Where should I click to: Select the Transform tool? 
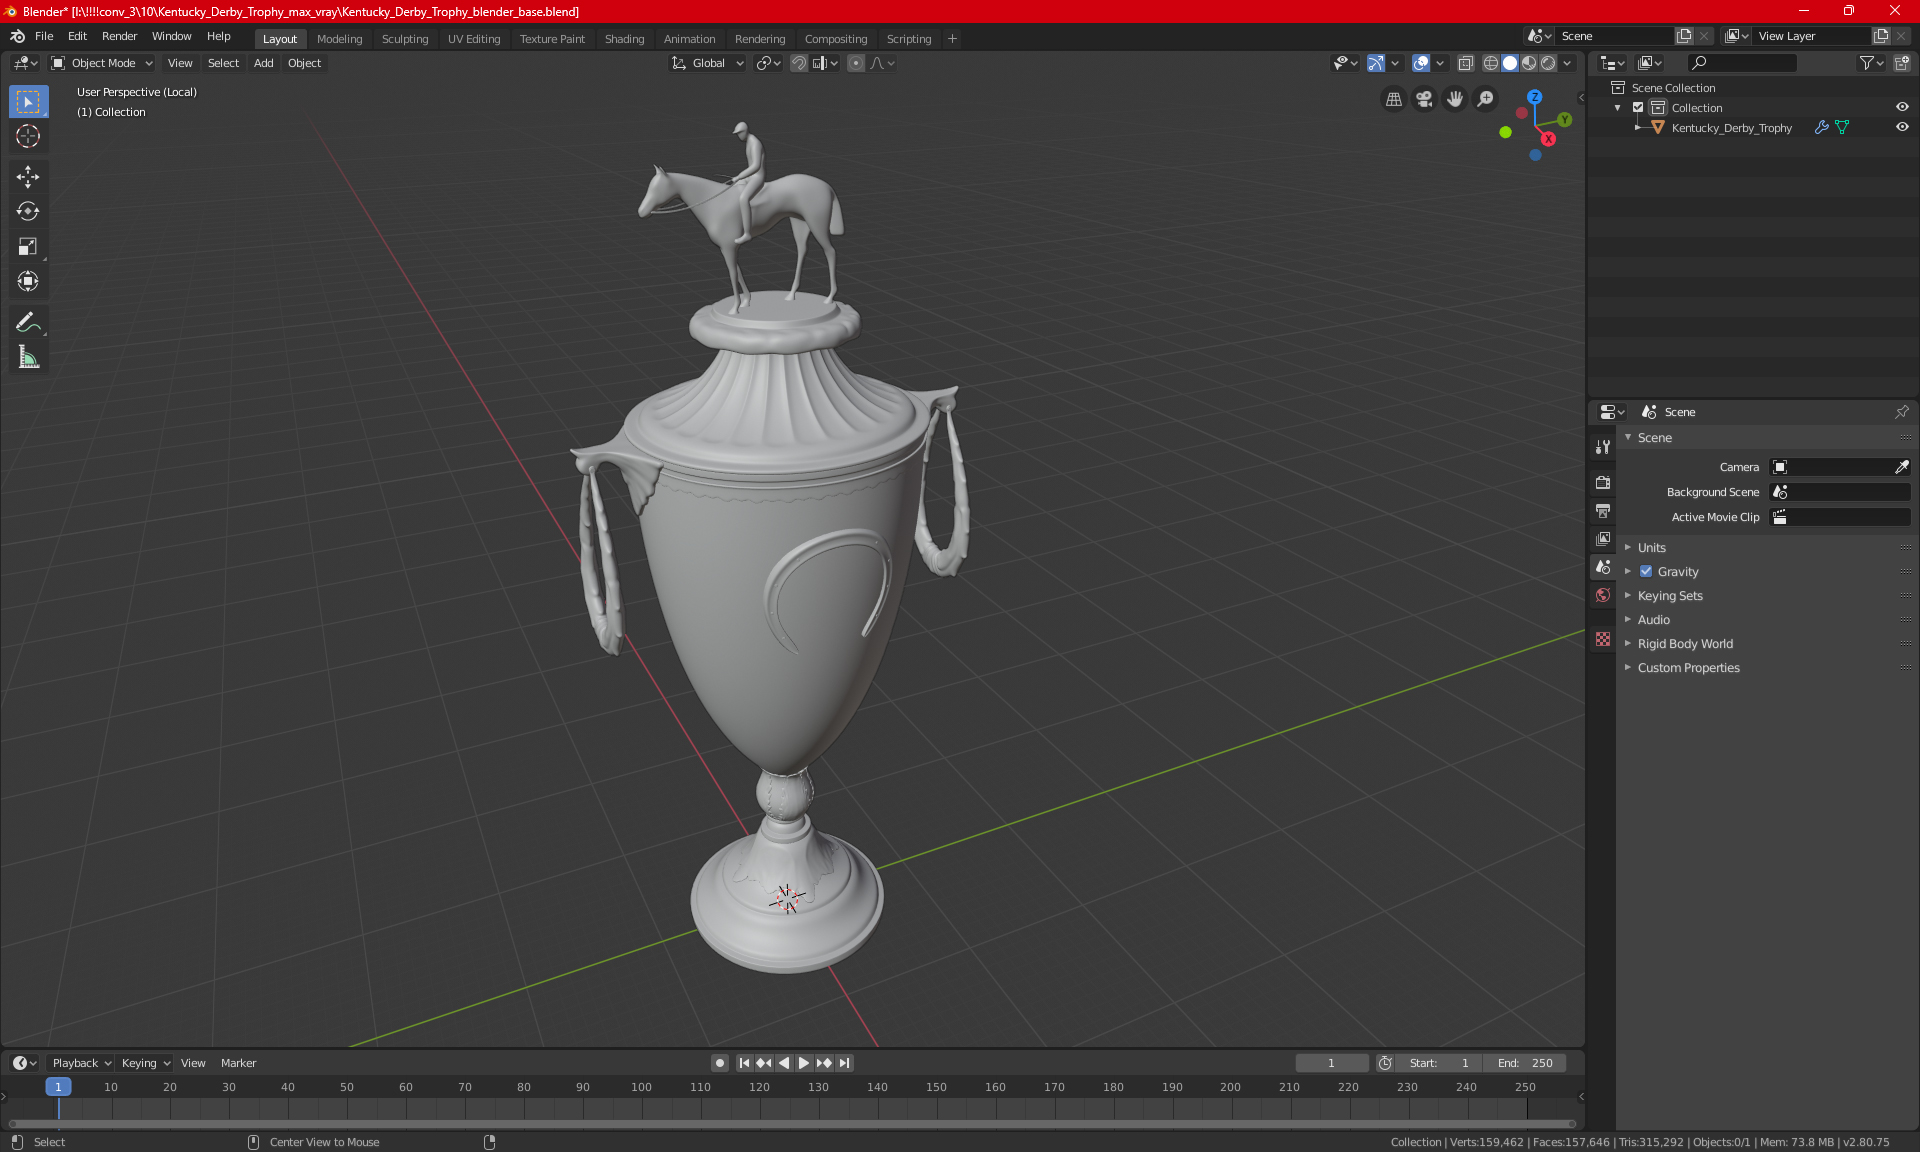coord(28,281)
